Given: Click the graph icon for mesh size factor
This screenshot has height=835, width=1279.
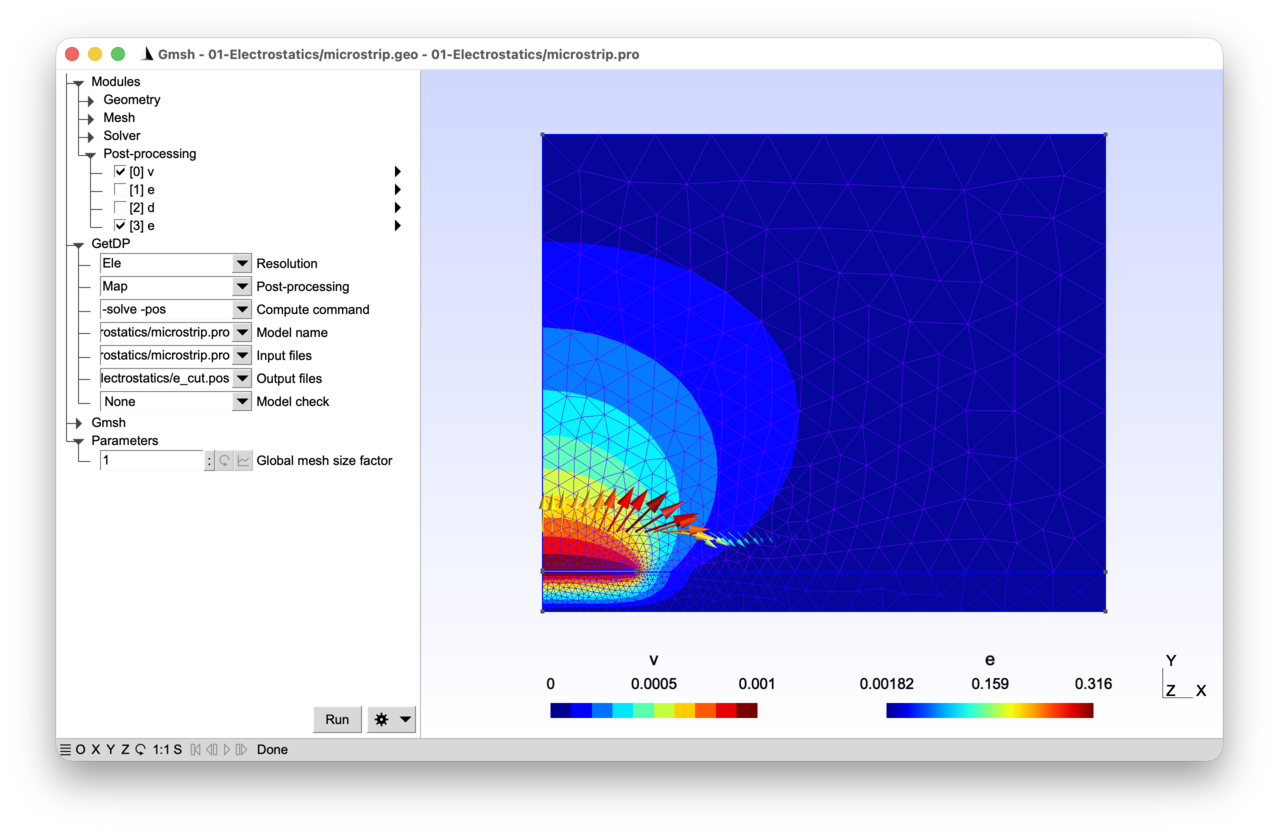Looking at the screenshot, I should tap(244, 461).
